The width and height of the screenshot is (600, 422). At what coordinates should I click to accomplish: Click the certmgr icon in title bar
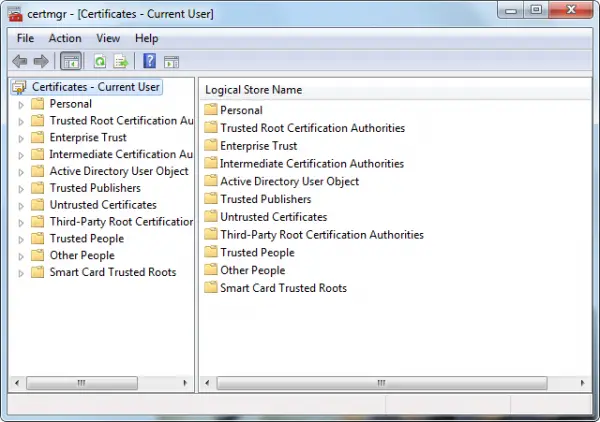click(x=15, y=14)
